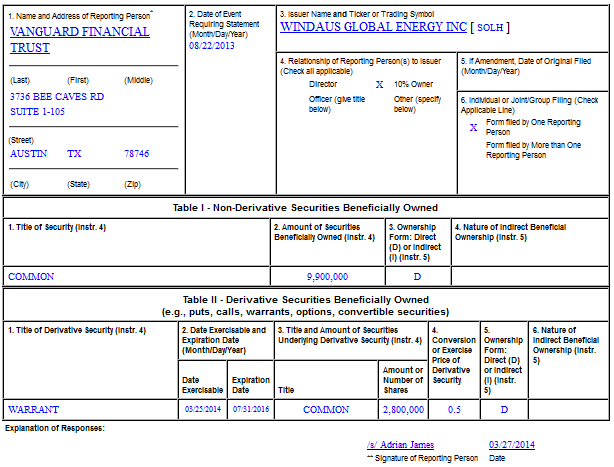Select the 2,800,000 shares cell
This screenshot has height=467, width=614.
(403, 409)
